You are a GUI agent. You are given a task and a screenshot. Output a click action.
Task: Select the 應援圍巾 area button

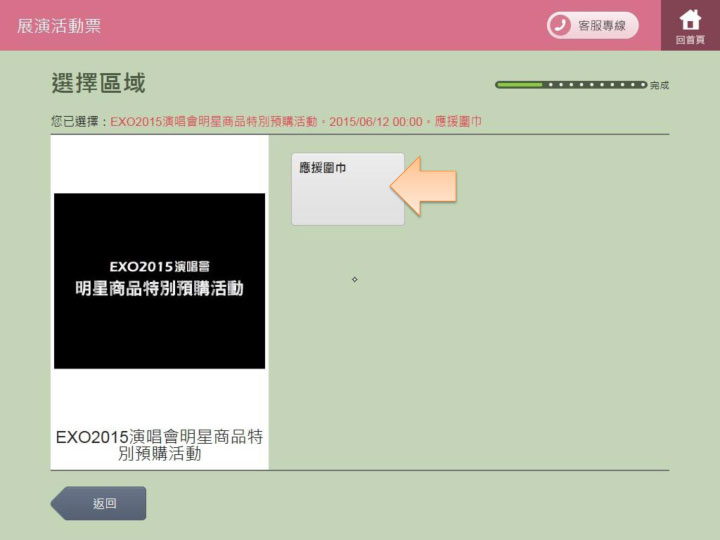[348, 189]
